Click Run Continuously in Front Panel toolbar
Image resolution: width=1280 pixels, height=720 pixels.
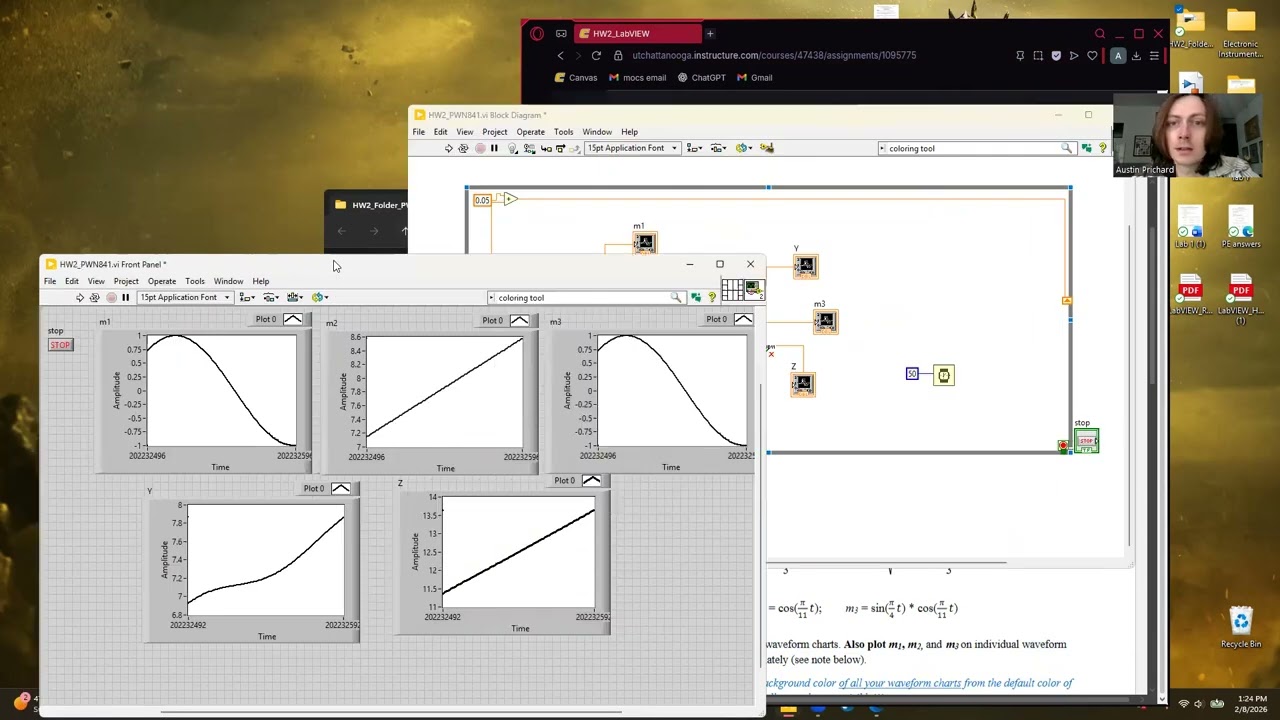[95, 297]
